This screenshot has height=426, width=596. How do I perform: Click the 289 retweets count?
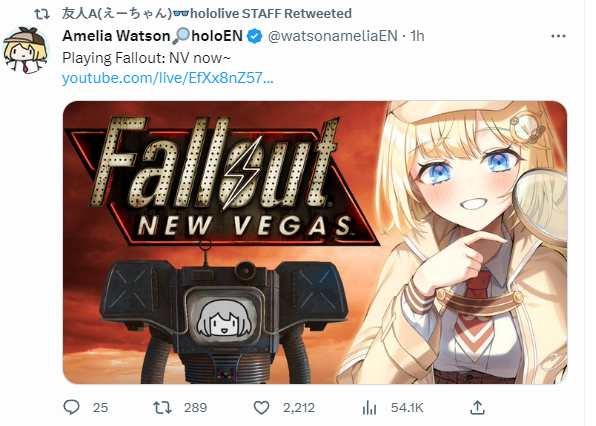[x=195, y=408]
